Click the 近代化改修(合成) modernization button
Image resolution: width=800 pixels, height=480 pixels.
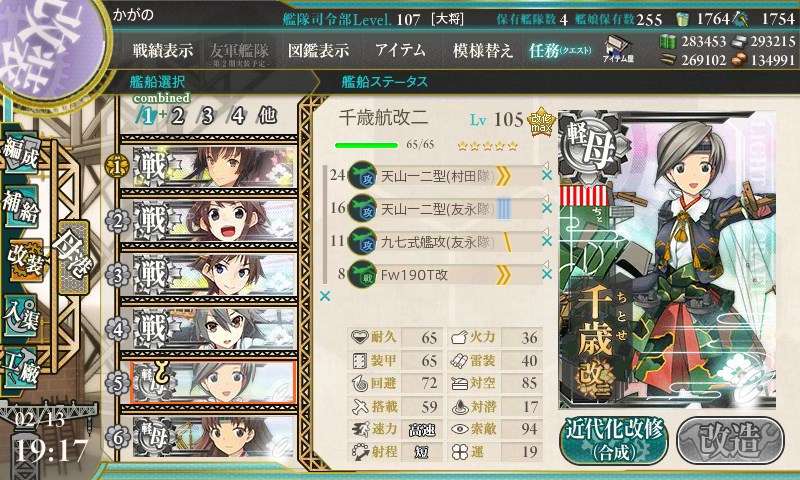pyautogui.click(x=614, y=441)
